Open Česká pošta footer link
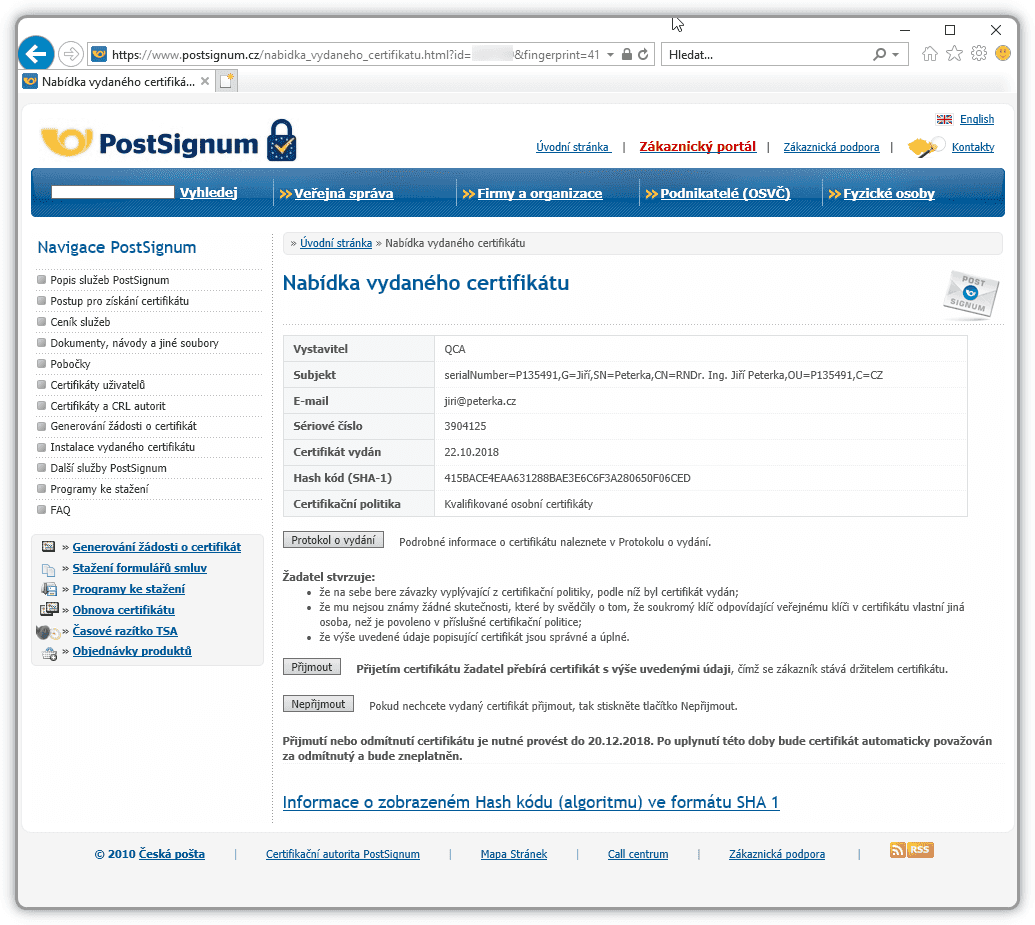 [172, 854]
